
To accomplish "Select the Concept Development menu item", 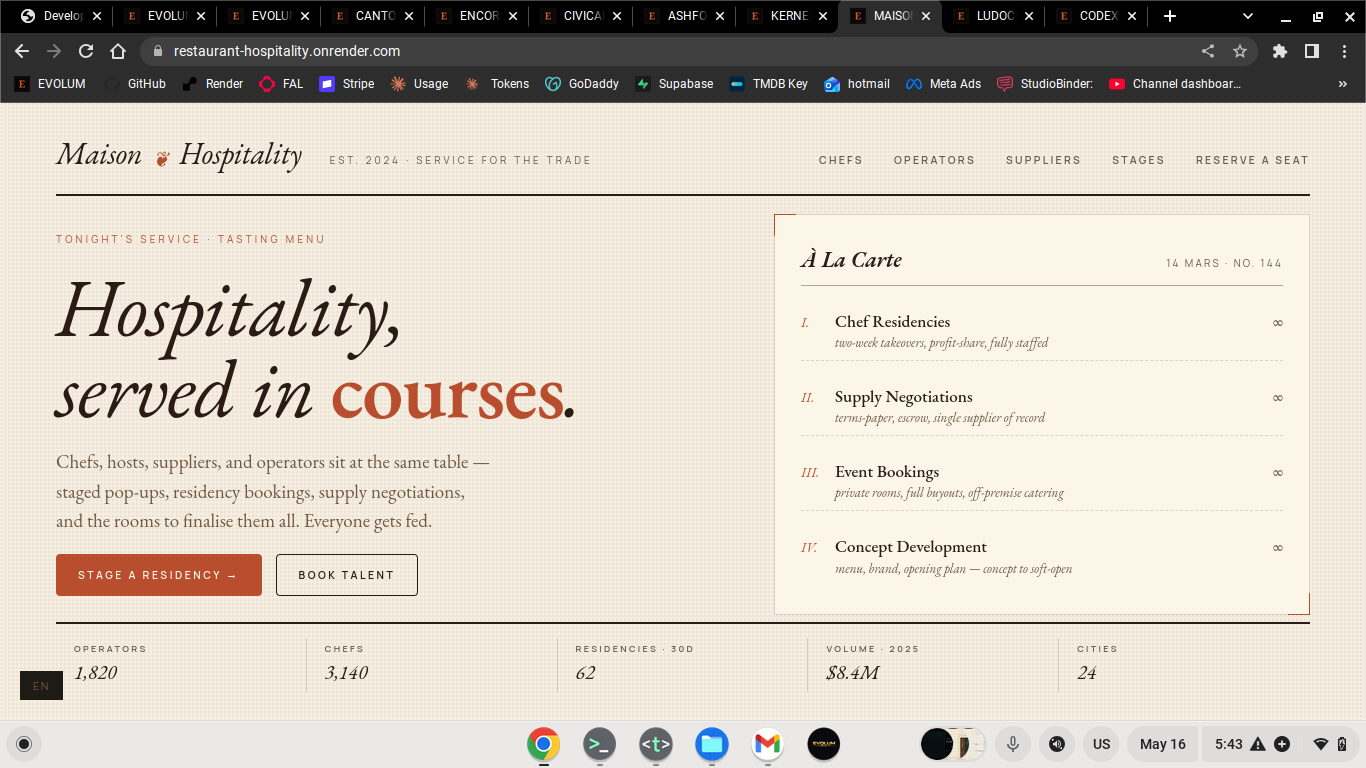I will tap(1042, 557).
